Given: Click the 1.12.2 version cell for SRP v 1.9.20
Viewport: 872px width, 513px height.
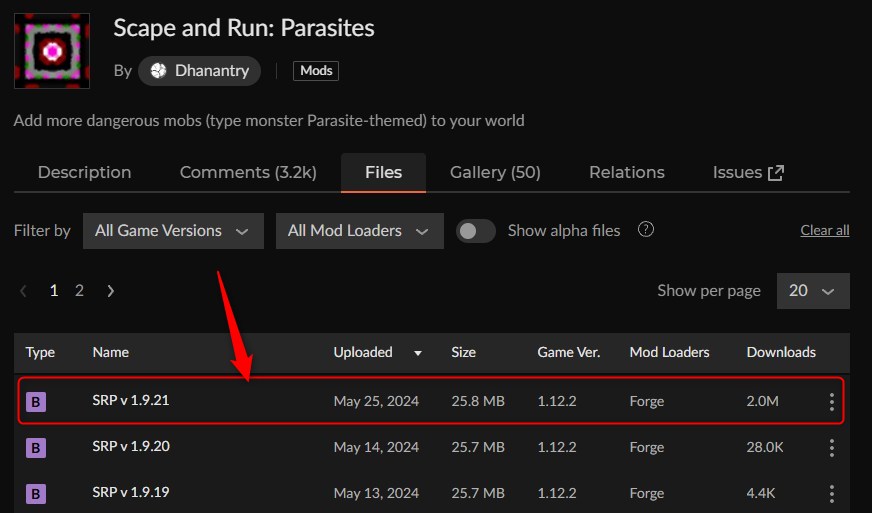Looking at the screenshot, I should (557, 447).
